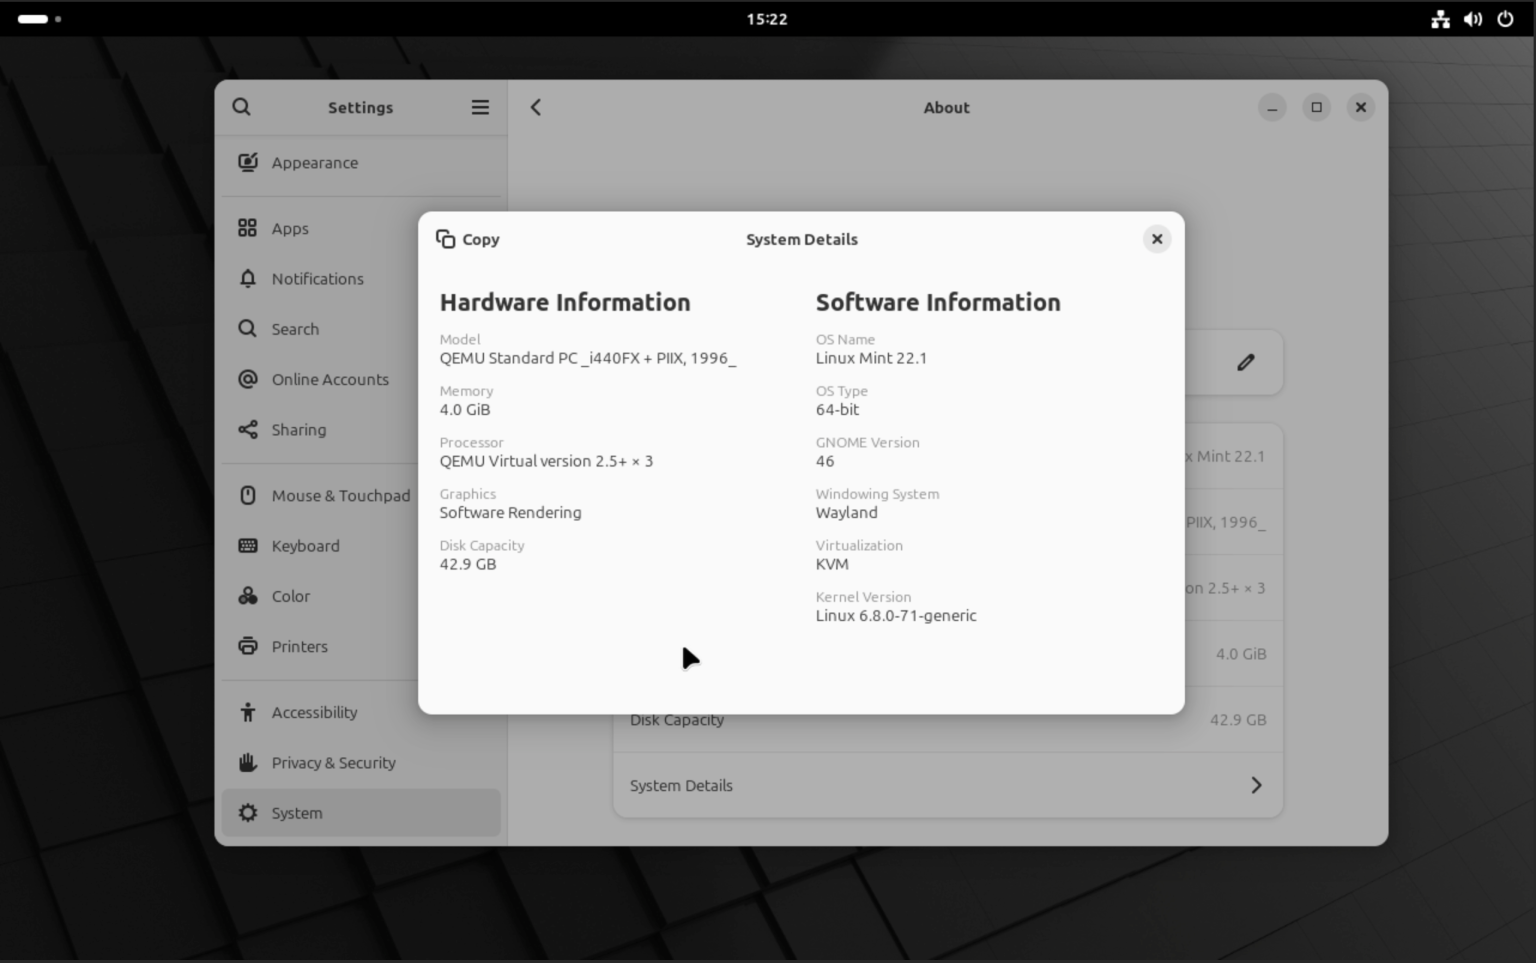The width and height of the screenshot is (1536, 963).
Task: Open the network icon in top bar
Action: tap(1440, 18)
